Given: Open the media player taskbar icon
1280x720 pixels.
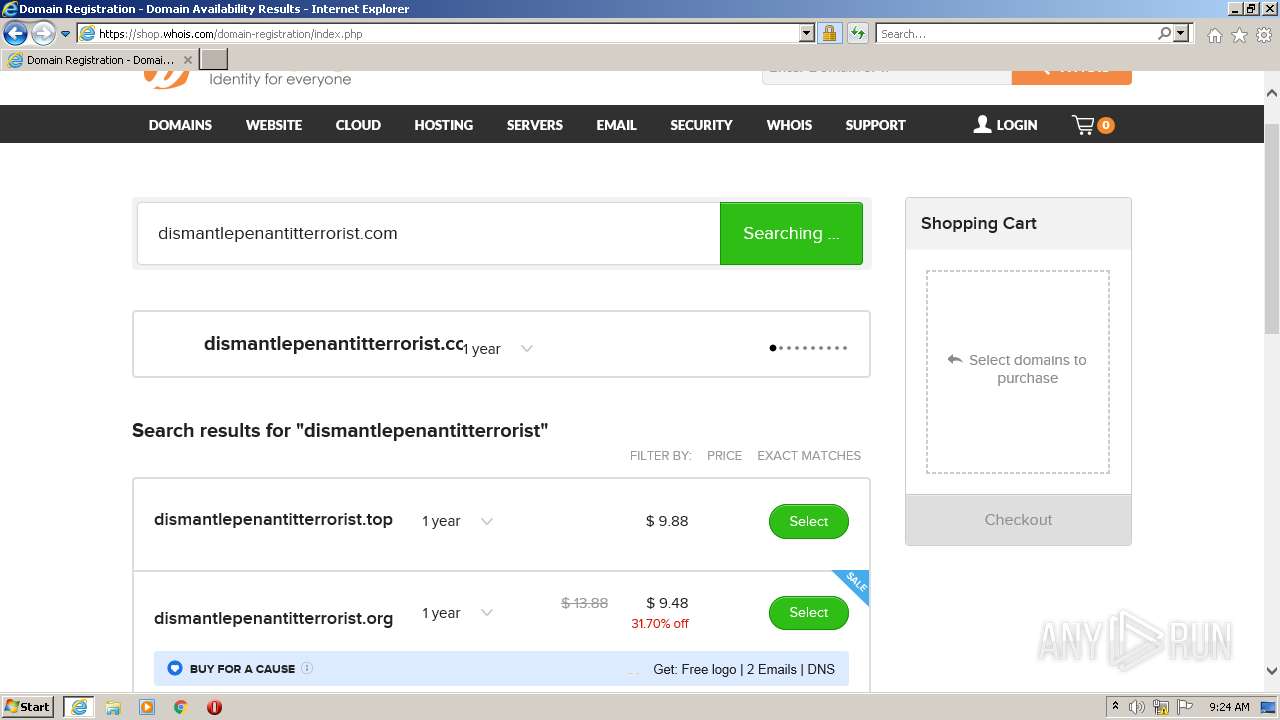Looking at the screenshot, I should tap(147, 707).
